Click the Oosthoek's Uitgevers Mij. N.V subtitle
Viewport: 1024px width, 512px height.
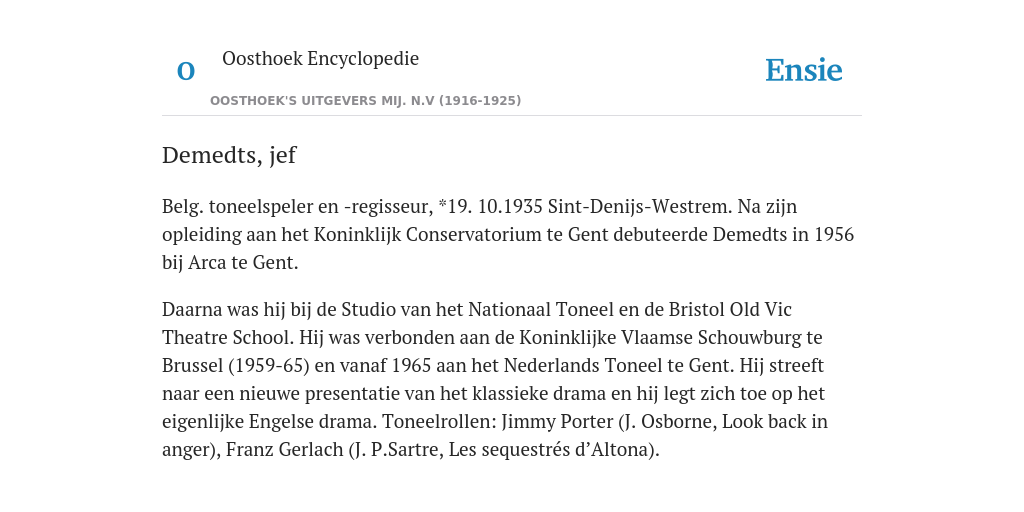pyautogui.click(x=366, y=101)
